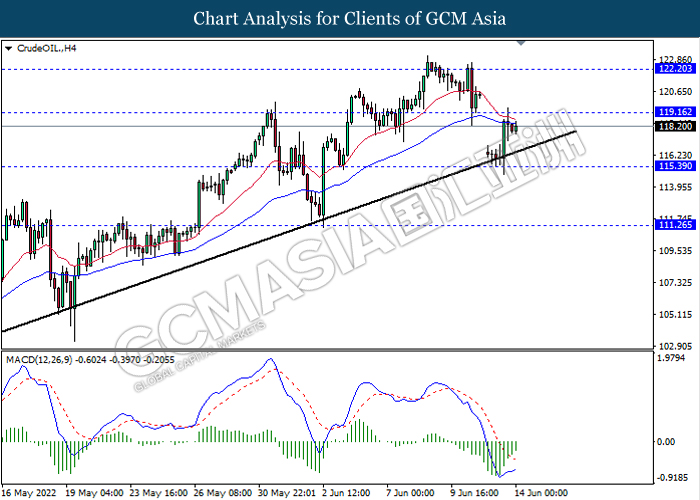Click the 9 Jun 16:00 time label
700x500 pixels.
point(475,493)
